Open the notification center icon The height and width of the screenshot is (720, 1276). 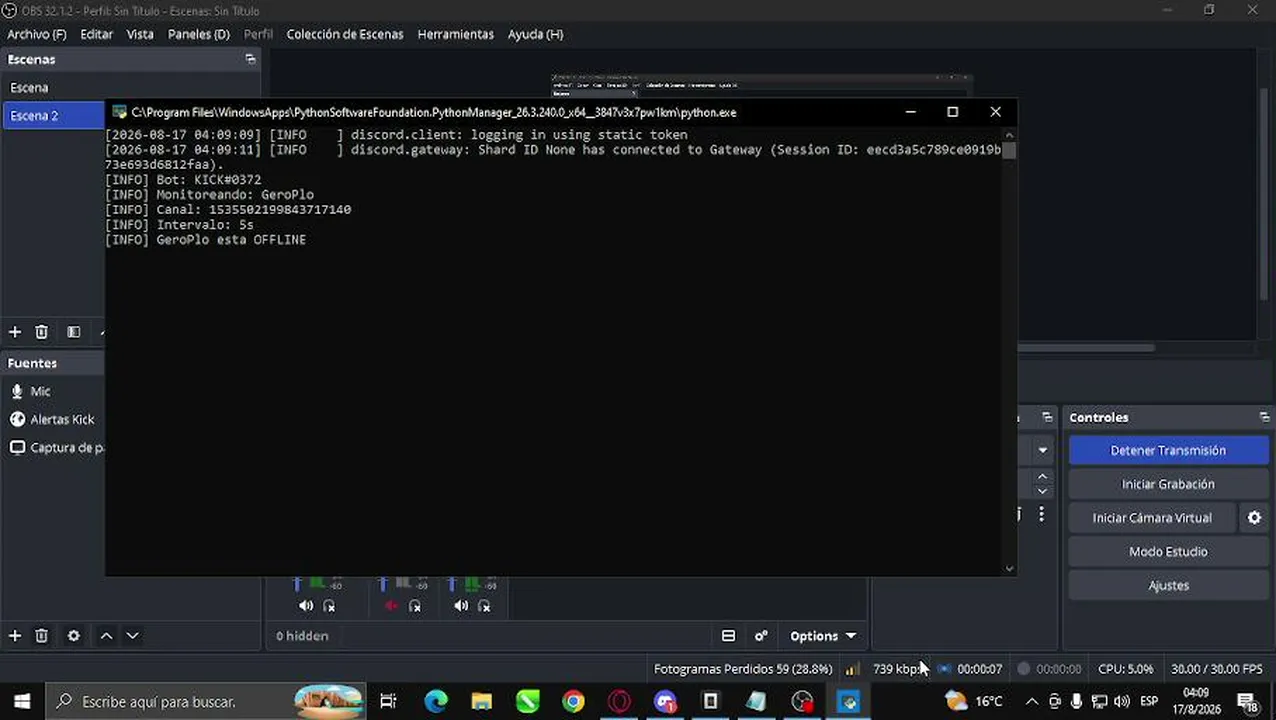click(1248, 702)
